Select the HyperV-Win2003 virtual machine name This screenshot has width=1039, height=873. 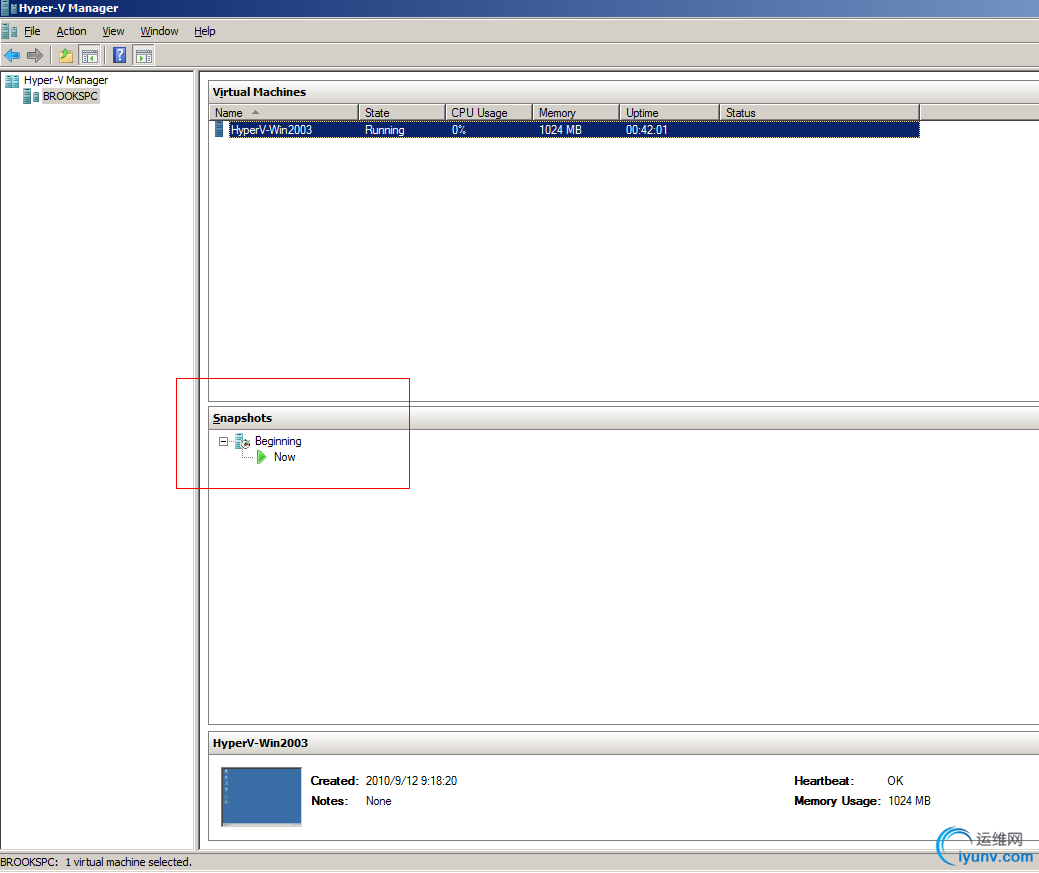pyautogui.click(x=272, y=130)
